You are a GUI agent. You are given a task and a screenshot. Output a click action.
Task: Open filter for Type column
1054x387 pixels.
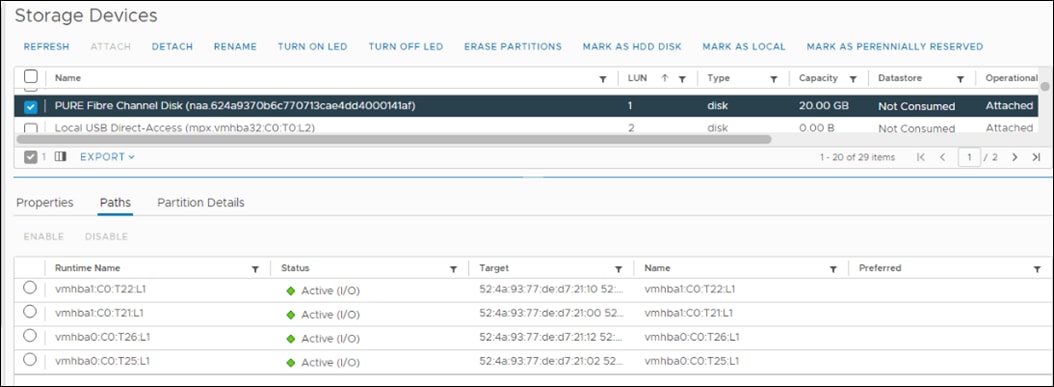pos(774,79)
